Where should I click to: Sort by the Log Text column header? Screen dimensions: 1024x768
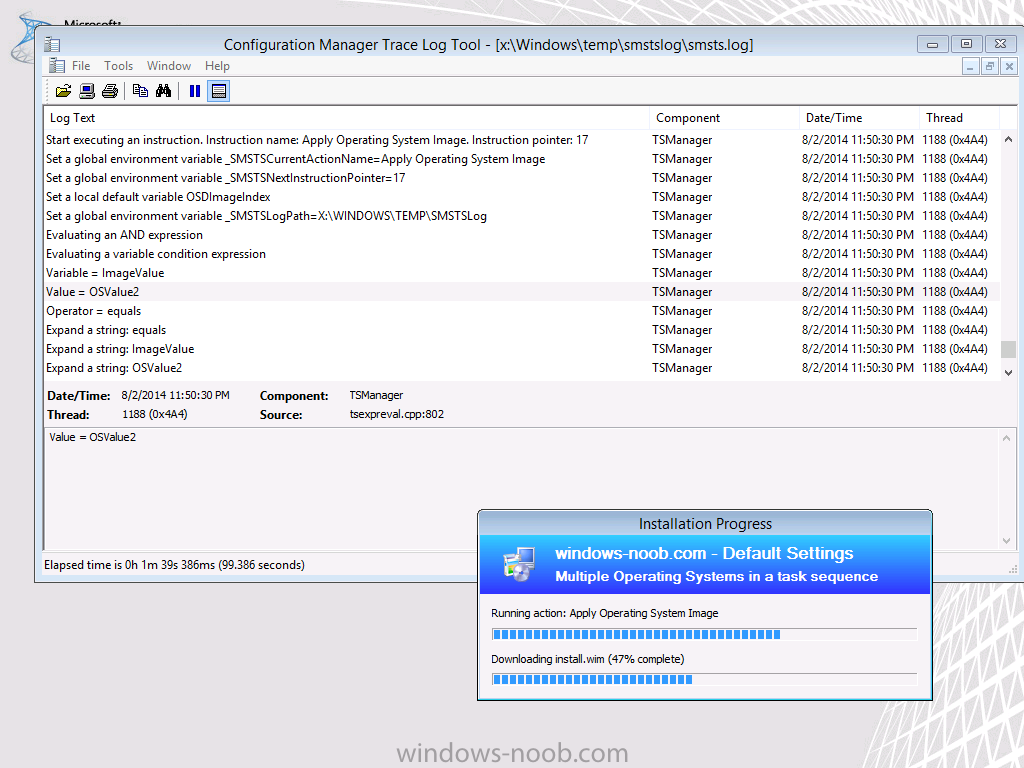coord(346,118)
